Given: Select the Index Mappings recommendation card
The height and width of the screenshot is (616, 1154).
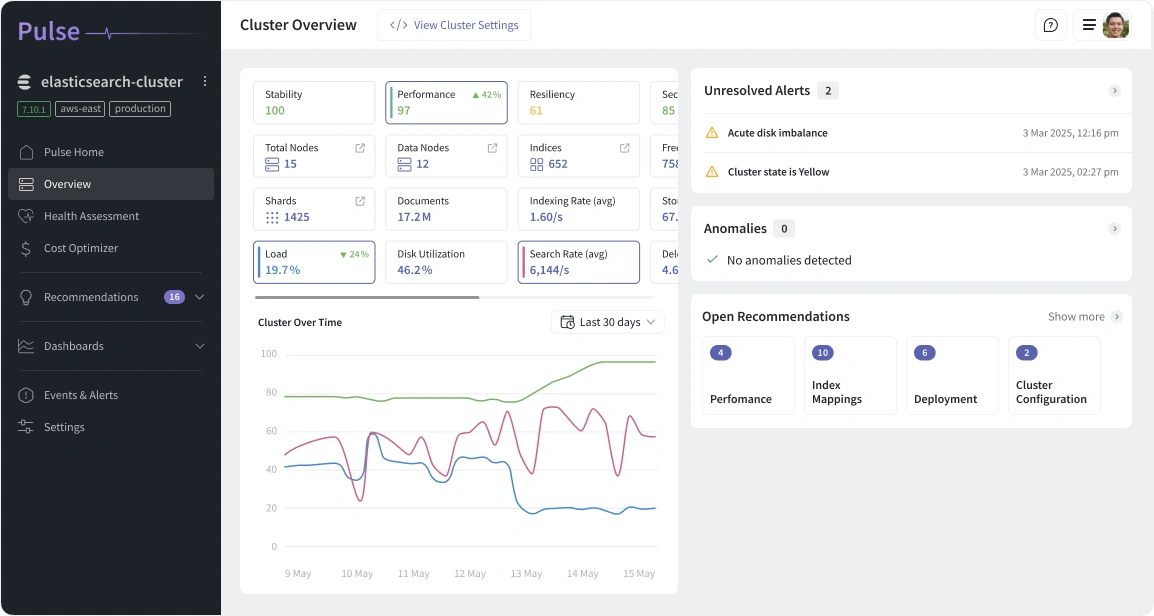Looking at the screenshot, I should click(x=849, y=375).
